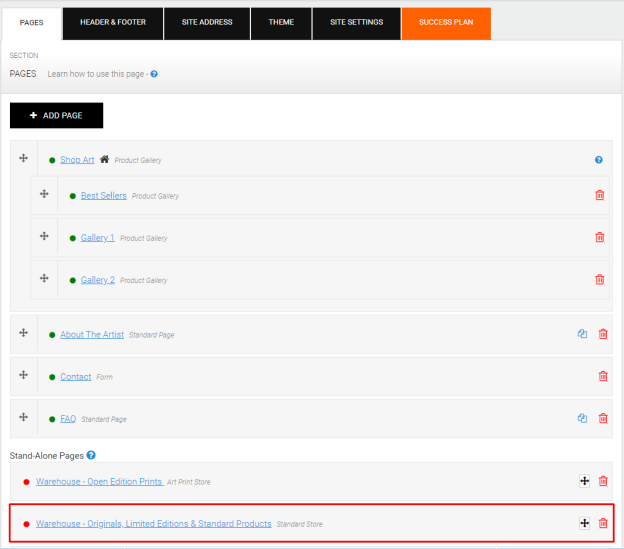Screen dimensions: 624x549
Task: Click the duplicate icon on FAQ row
Action: pos(582,418)
